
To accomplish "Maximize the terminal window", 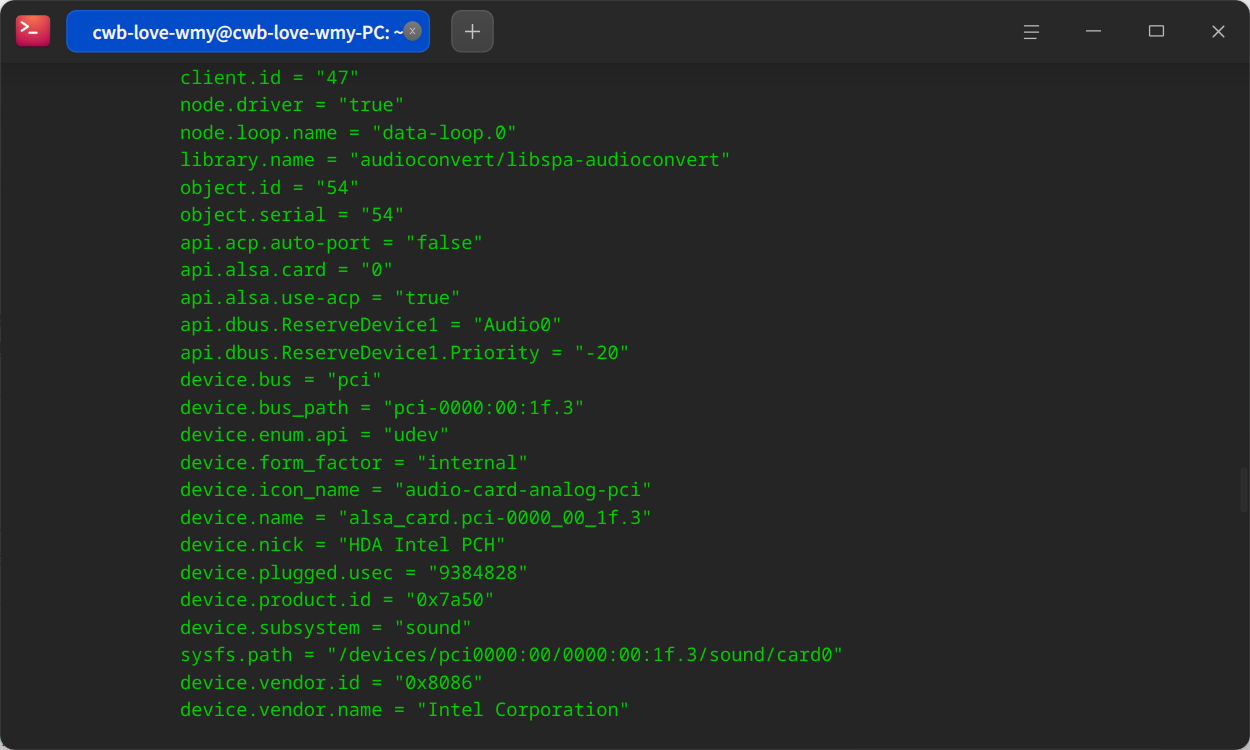I will tap(1156, 31).
